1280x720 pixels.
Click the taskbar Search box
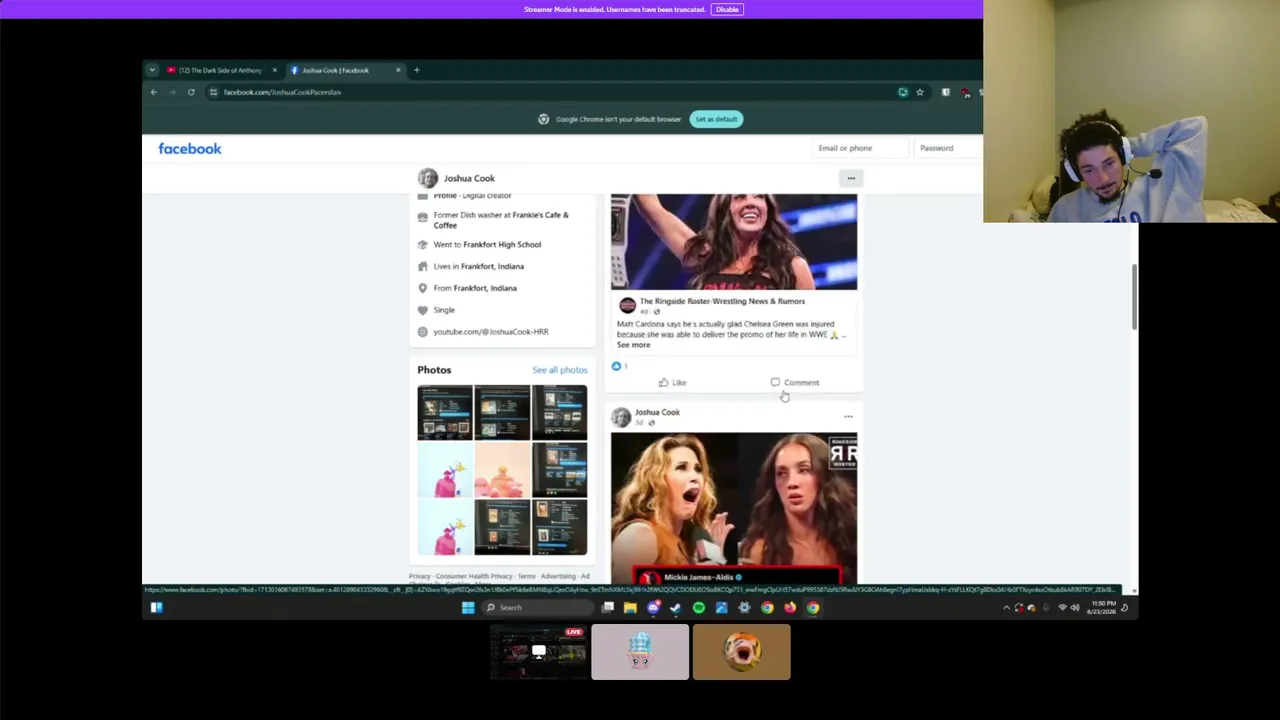click(x=538, y=607)
